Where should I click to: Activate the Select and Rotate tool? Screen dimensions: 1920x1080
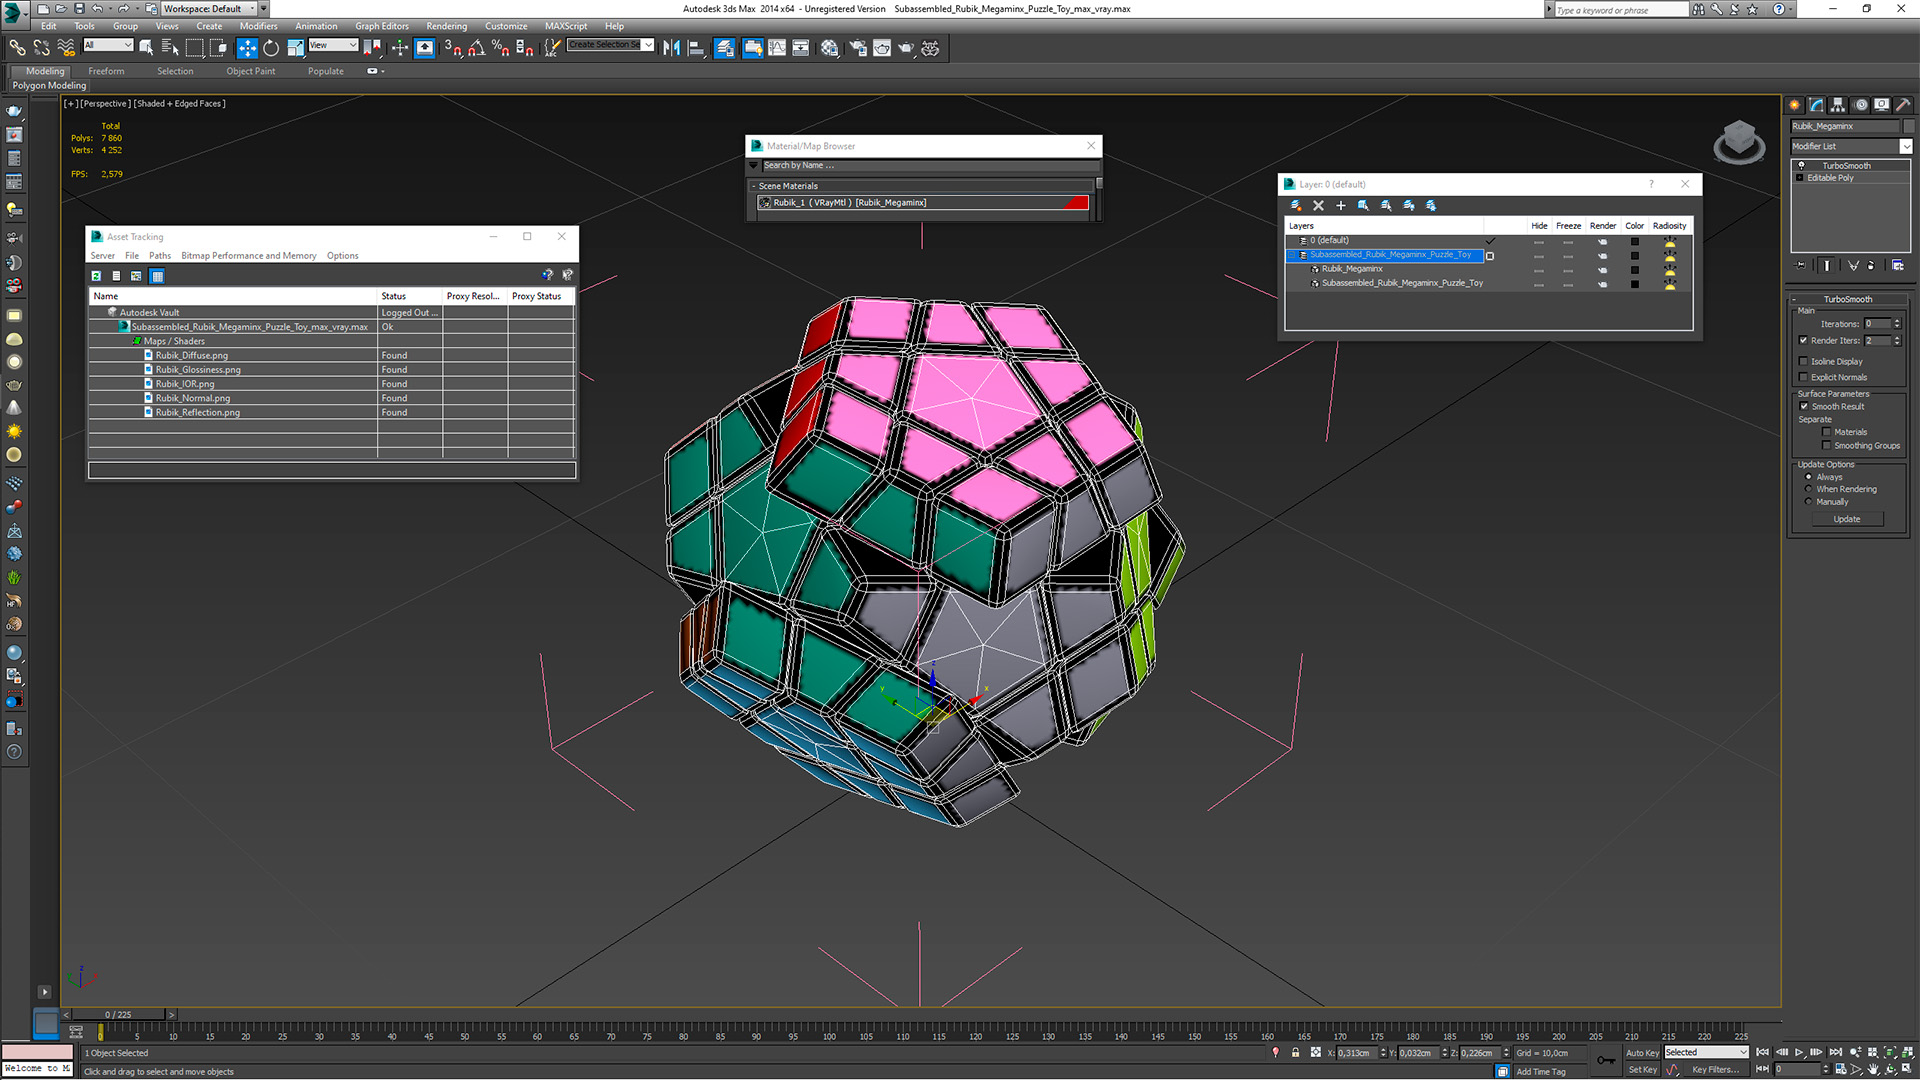(271, 48)
